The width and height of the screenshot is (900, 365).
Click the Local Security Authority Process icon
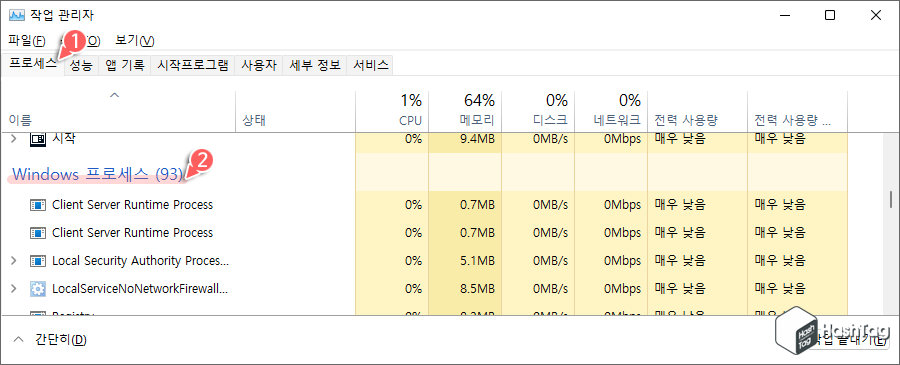tap(37, 261)
